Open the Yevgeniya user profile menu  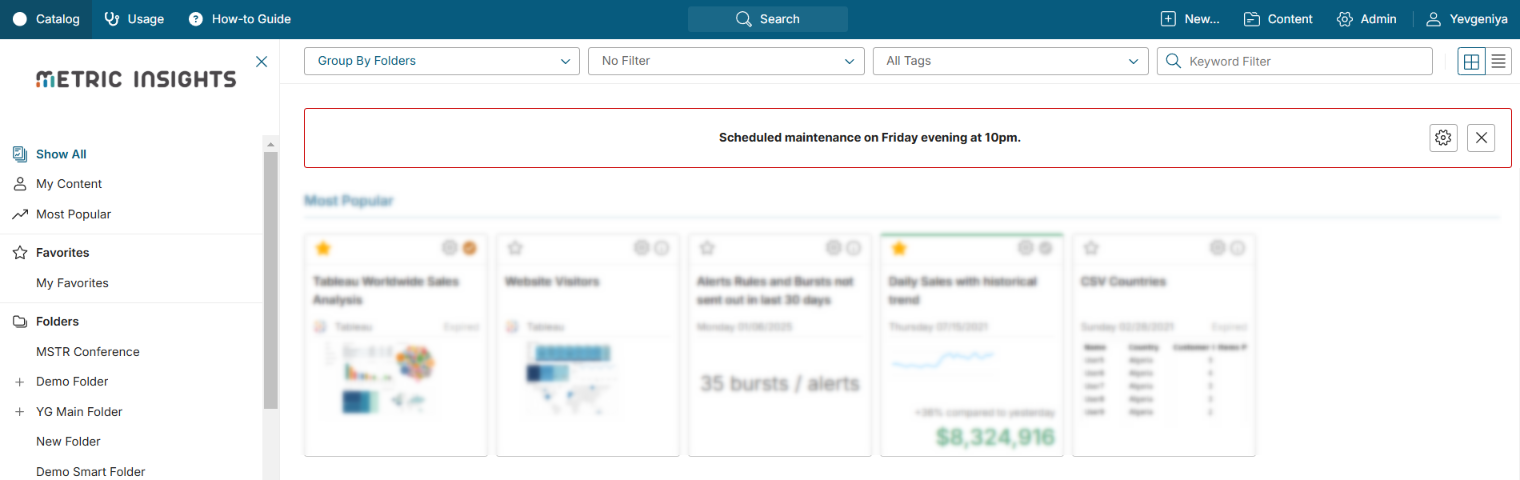point(1466,19)
